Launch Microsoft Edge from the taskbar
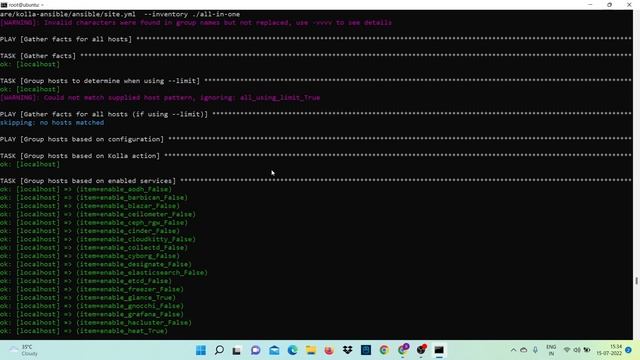The height and width of the screenshot is (360, 640). (292, 350)
